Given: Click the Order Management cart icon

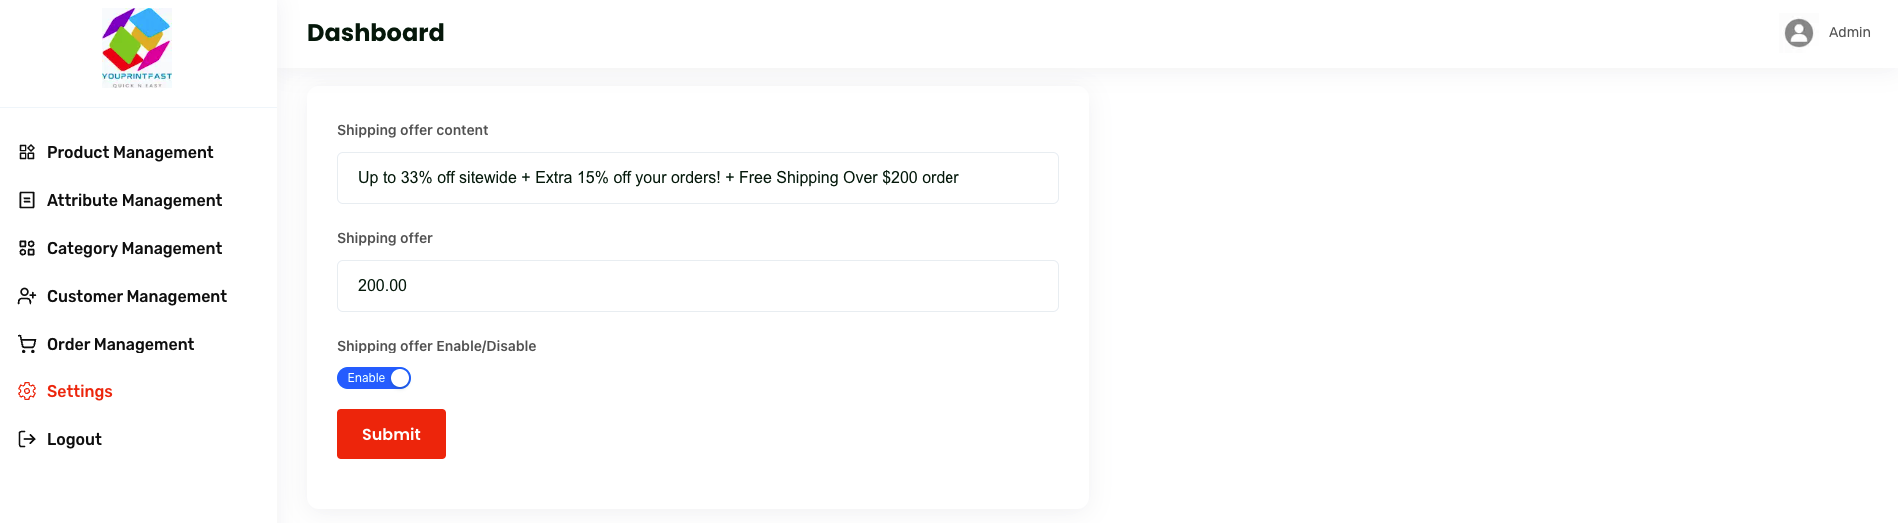Looking at the screenshot, I should 27,344.
